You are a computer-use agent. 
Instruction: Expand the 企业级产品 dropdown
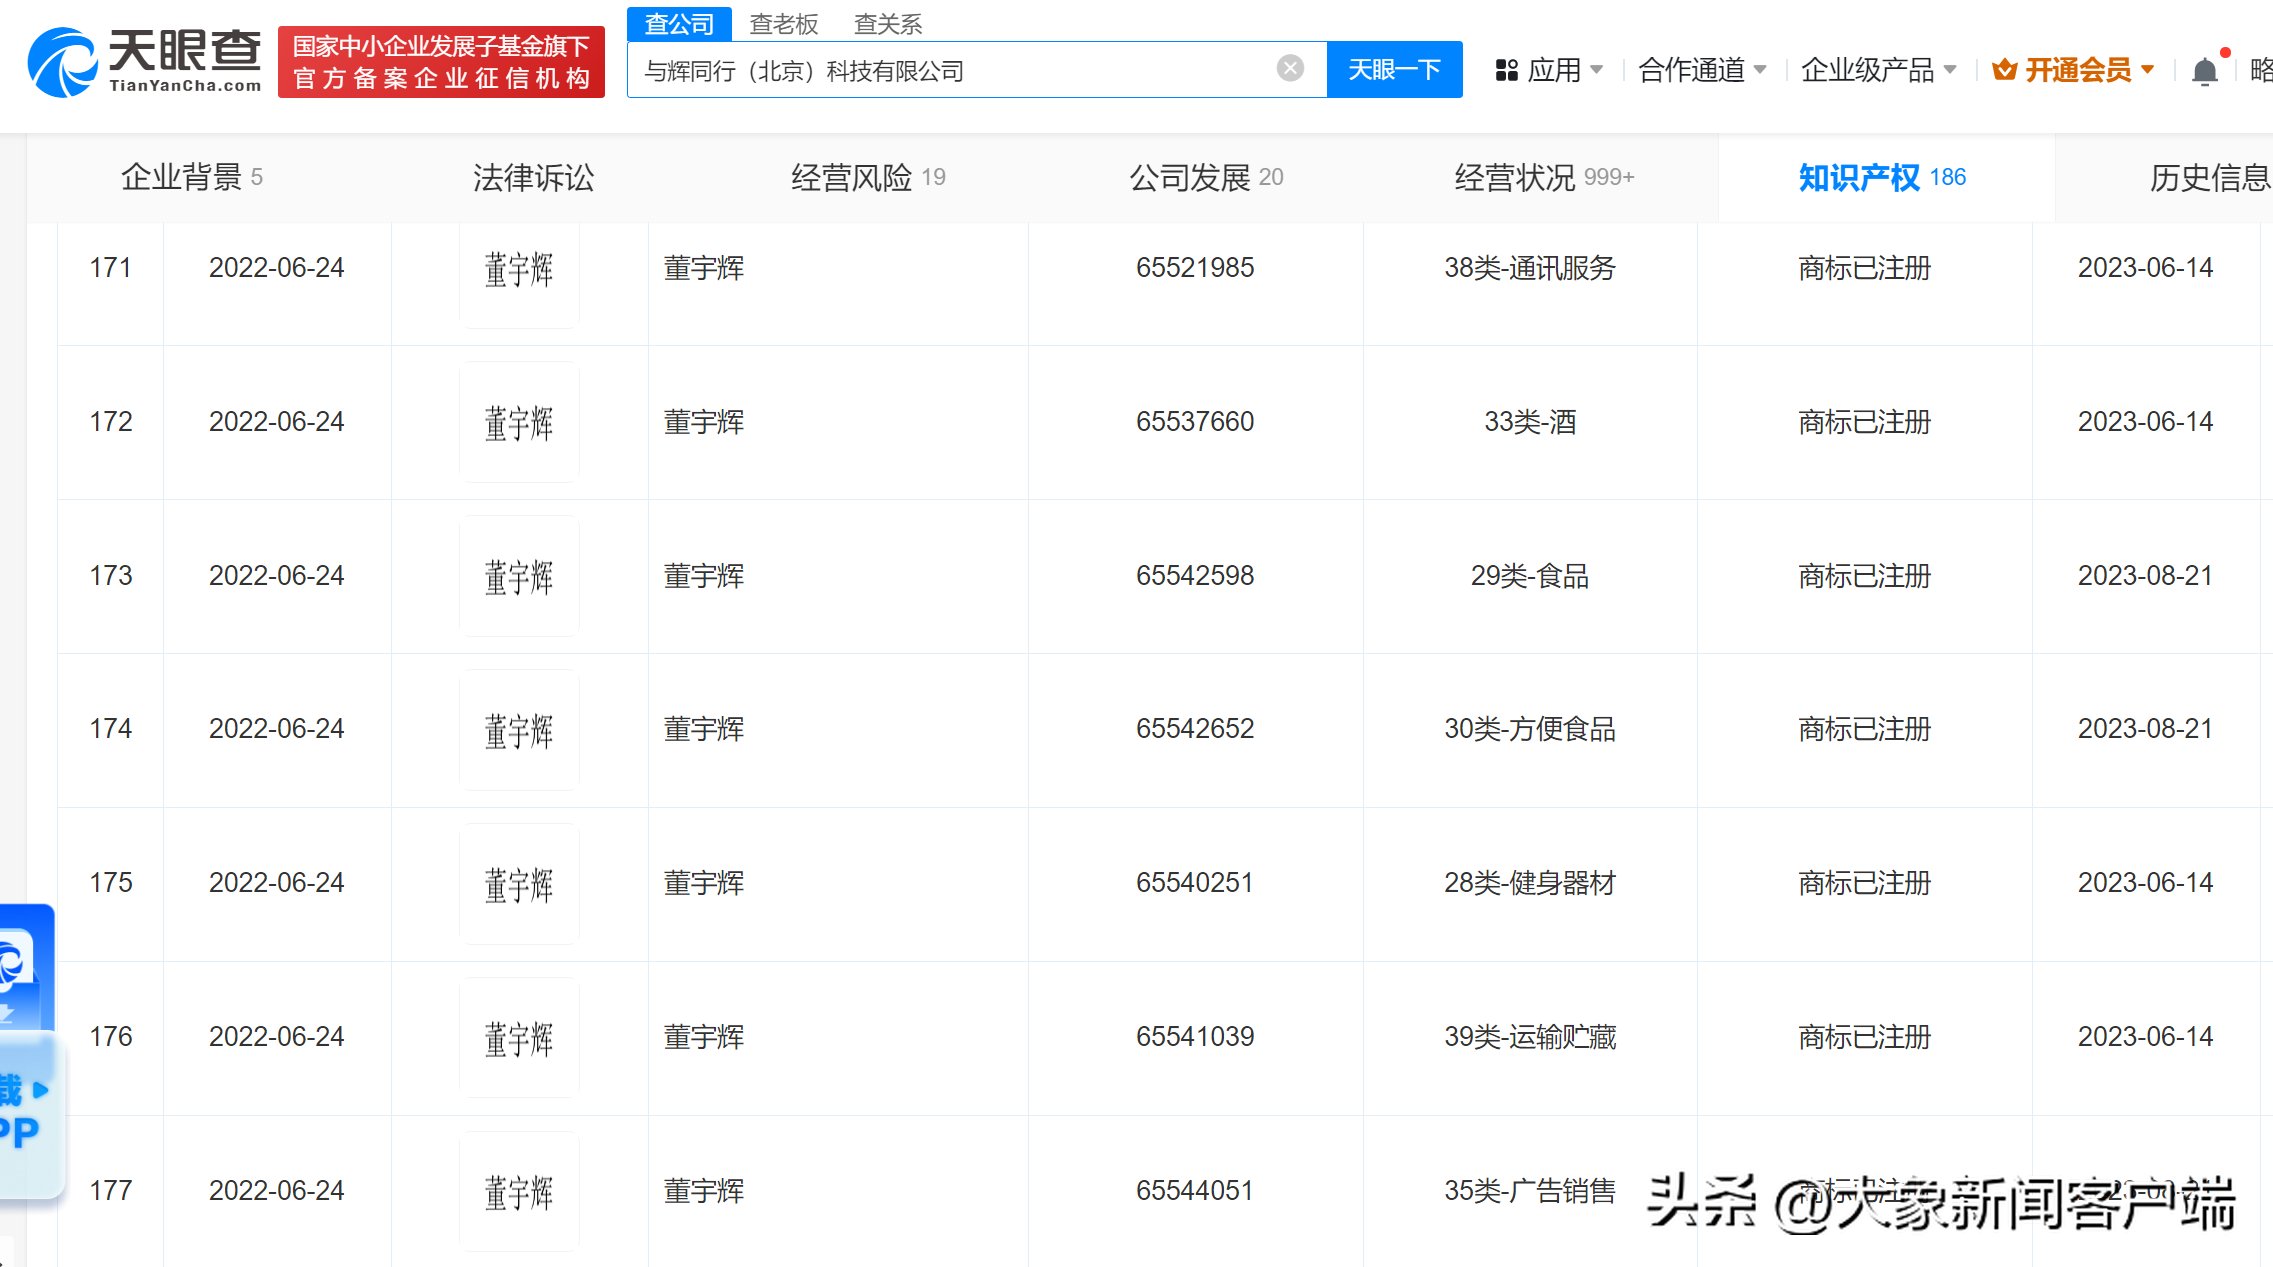[1878, 70]
